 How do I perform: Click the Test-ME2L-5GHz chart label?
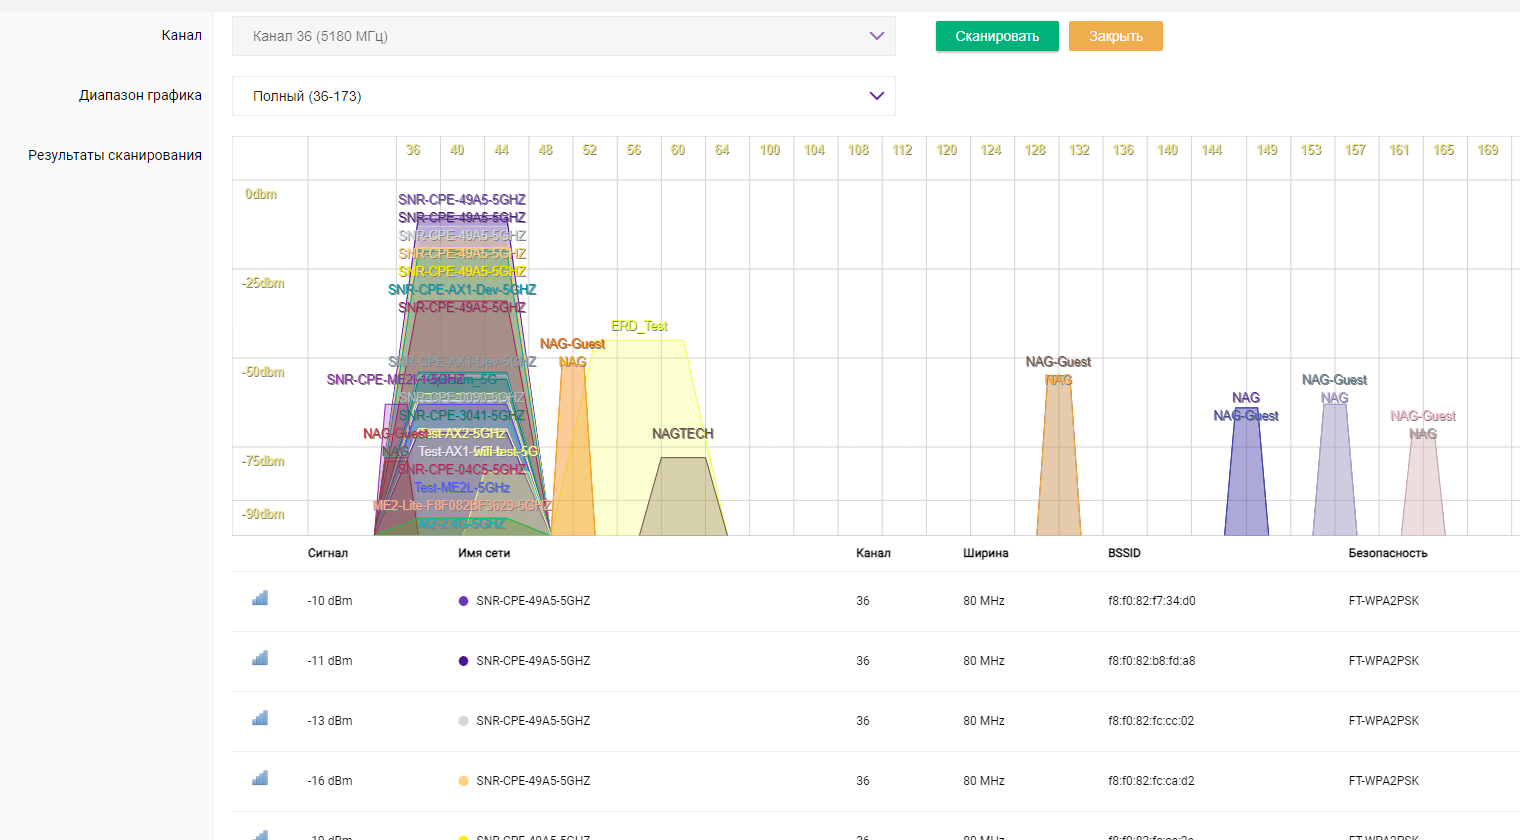click(462, 488)
